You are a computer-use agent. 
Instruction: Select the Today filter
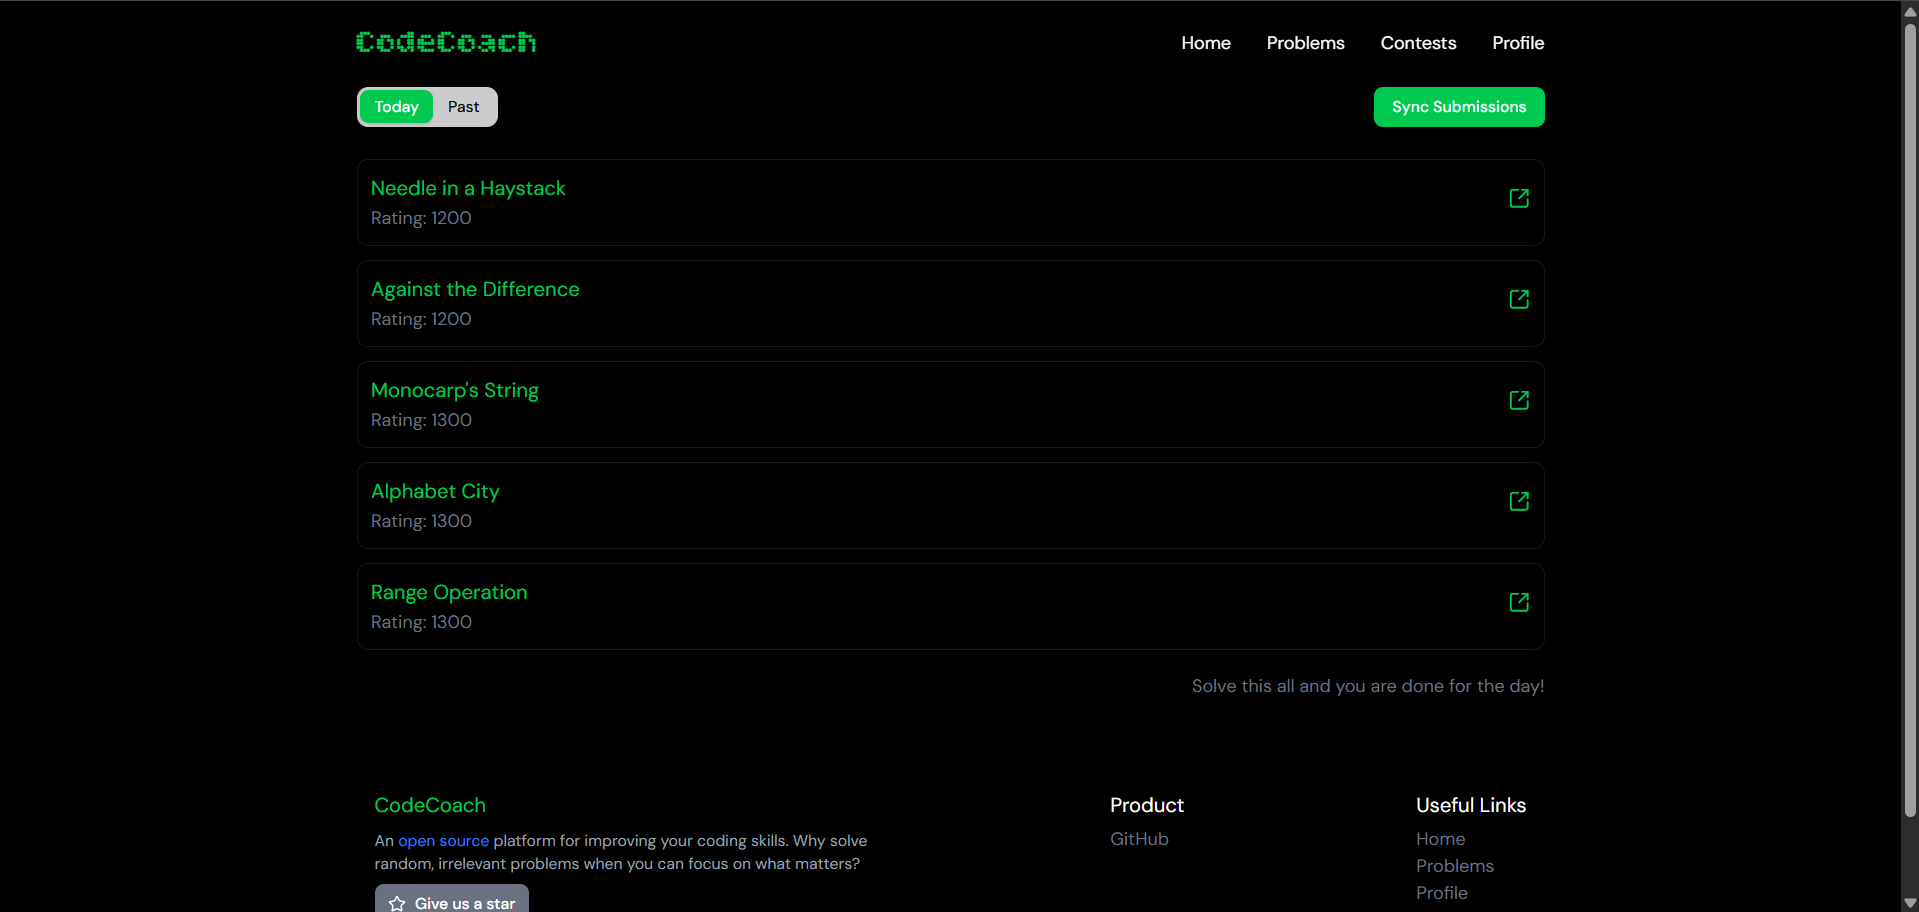[x=396, y=107]
